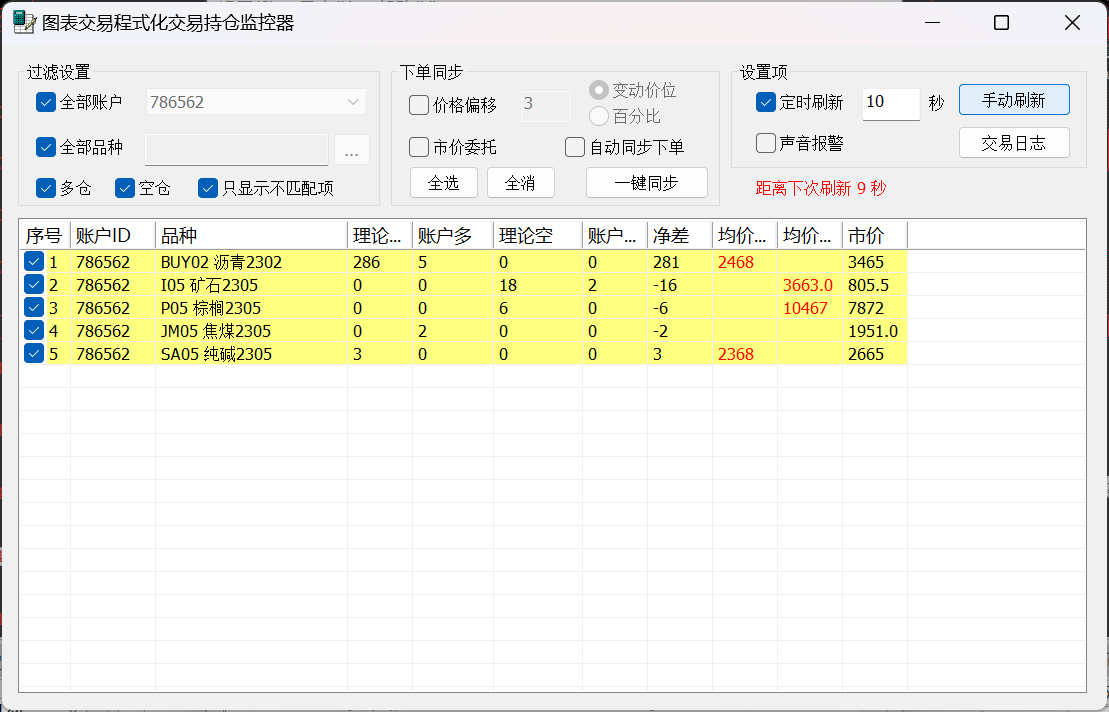The image size is (1109, 712).
Task: Uncheck row 1 BUY02 沥青2302 checkbox
Action: (x=34, y=262)
